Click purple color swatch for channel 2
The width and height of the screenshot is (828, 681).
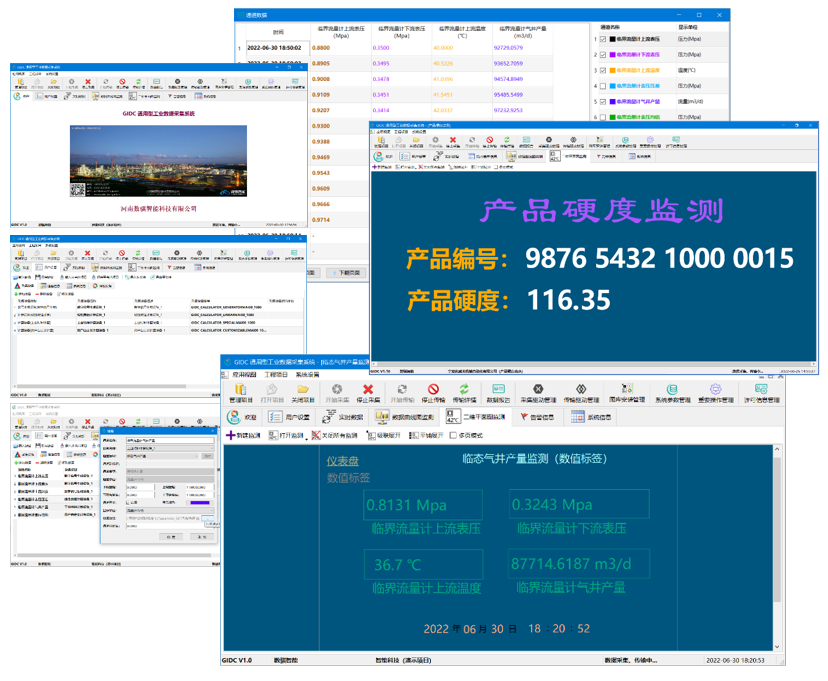point(612,55)
